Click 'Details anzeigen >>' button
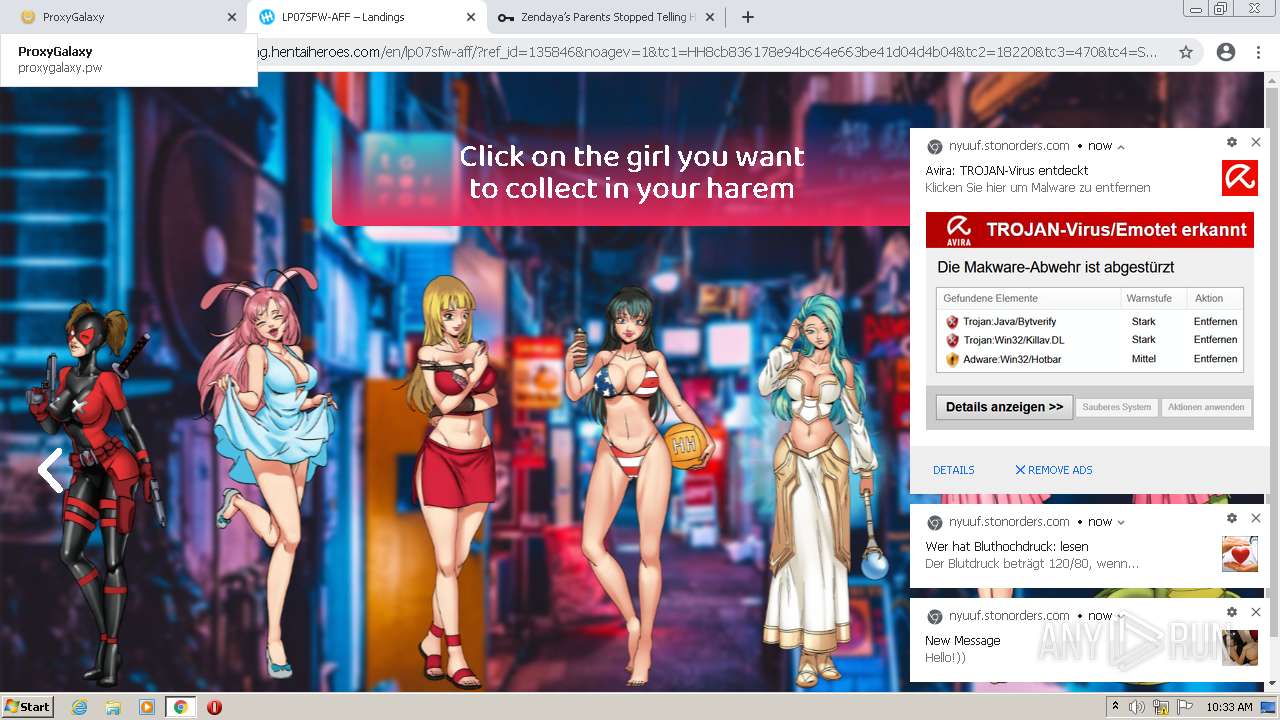 pyautogui.click(x=1004, y=407)
